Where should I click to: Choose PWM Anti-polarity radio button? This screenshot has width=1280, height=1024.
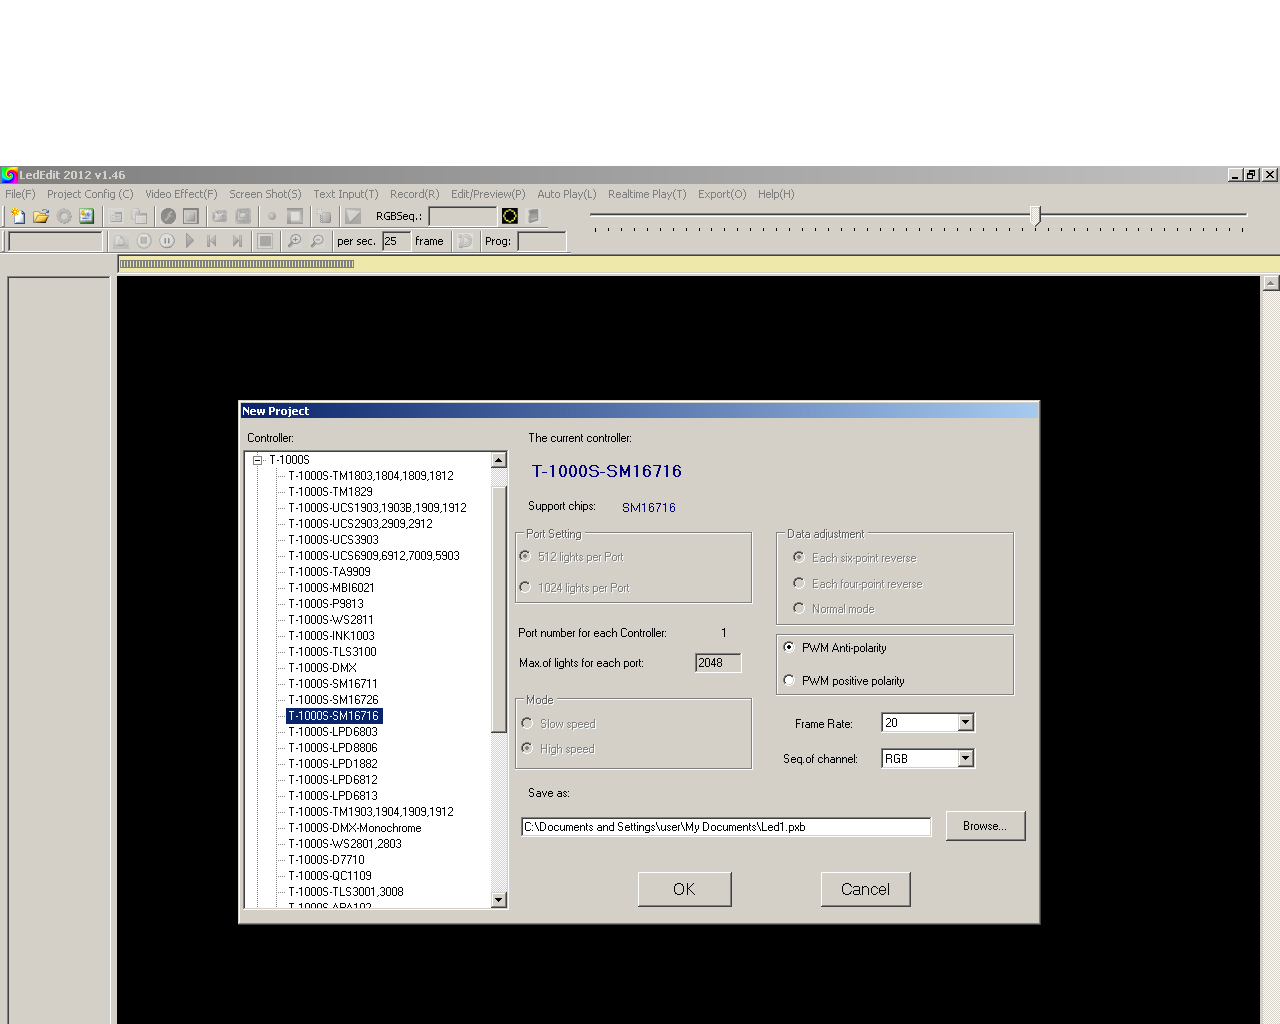790,648
